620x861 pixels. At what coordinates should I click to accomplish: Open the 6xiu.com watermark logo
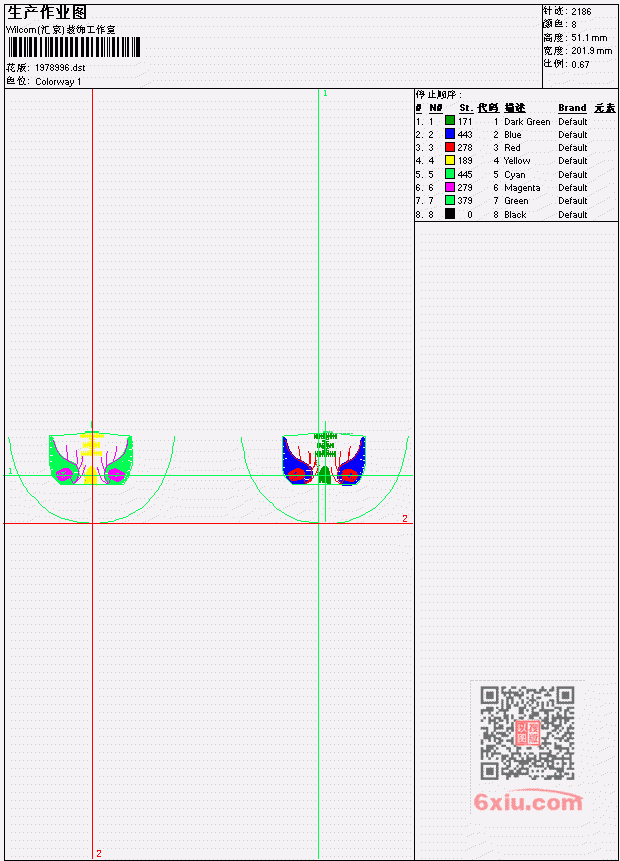(x=528, y=801)
